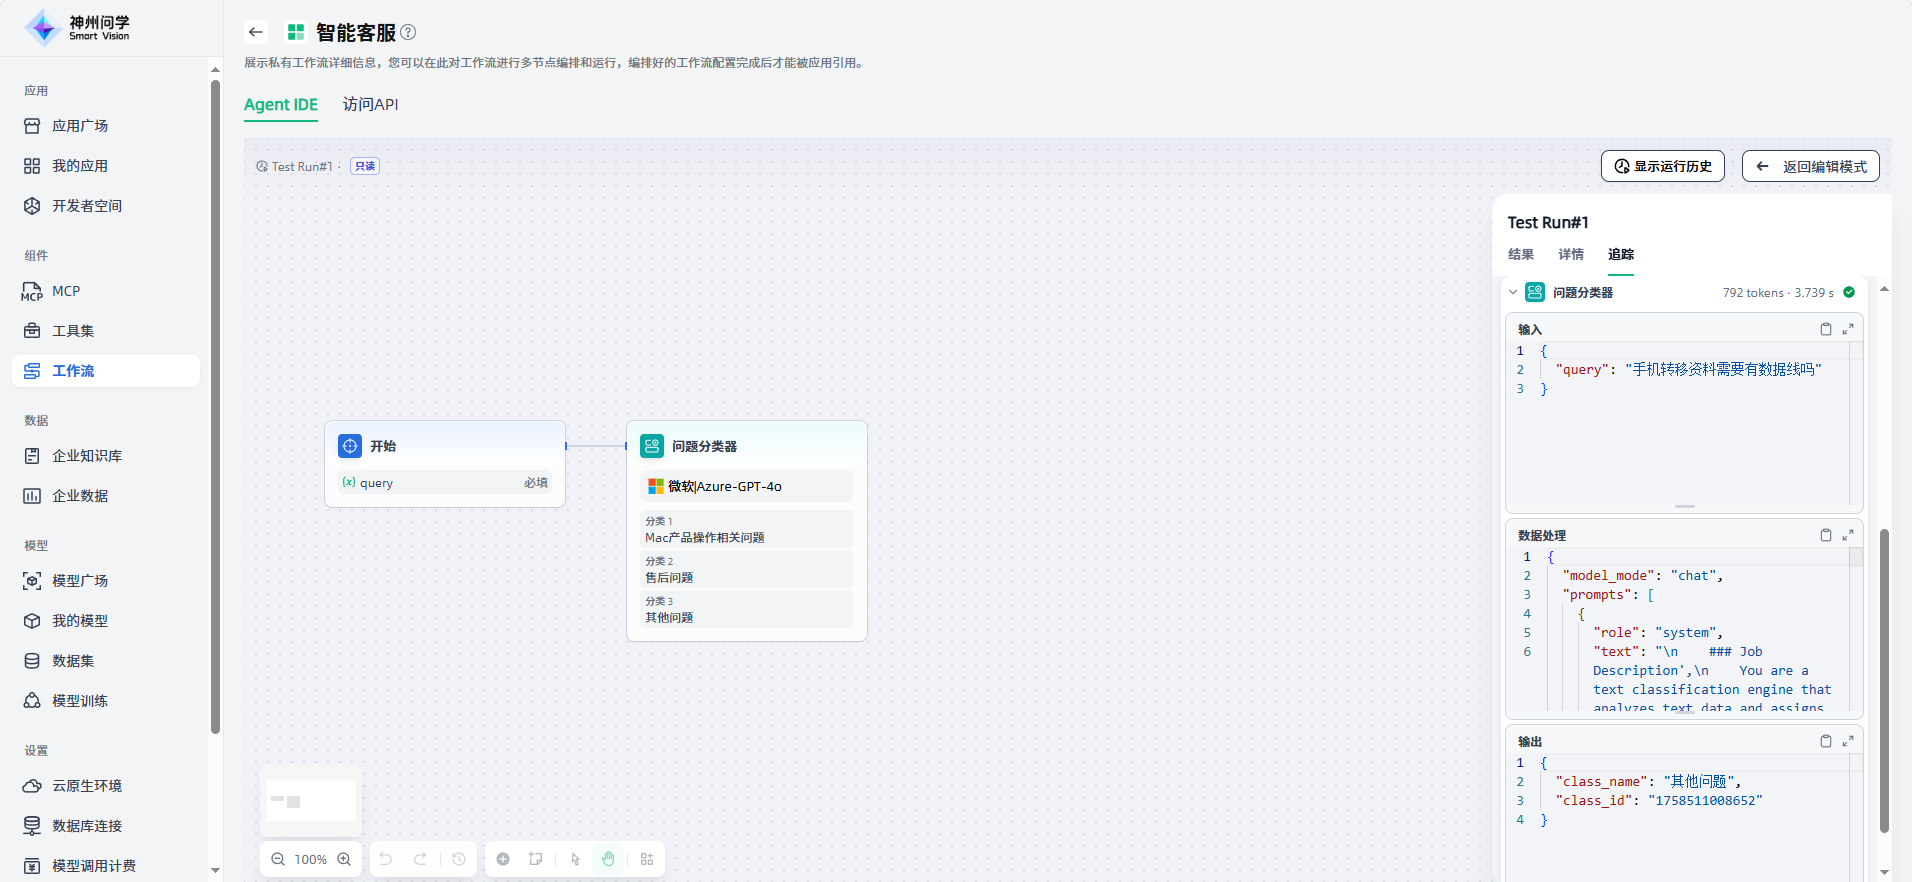
Task: Click the add note icon
Action: pyautogui.click(x=536, y=859)
